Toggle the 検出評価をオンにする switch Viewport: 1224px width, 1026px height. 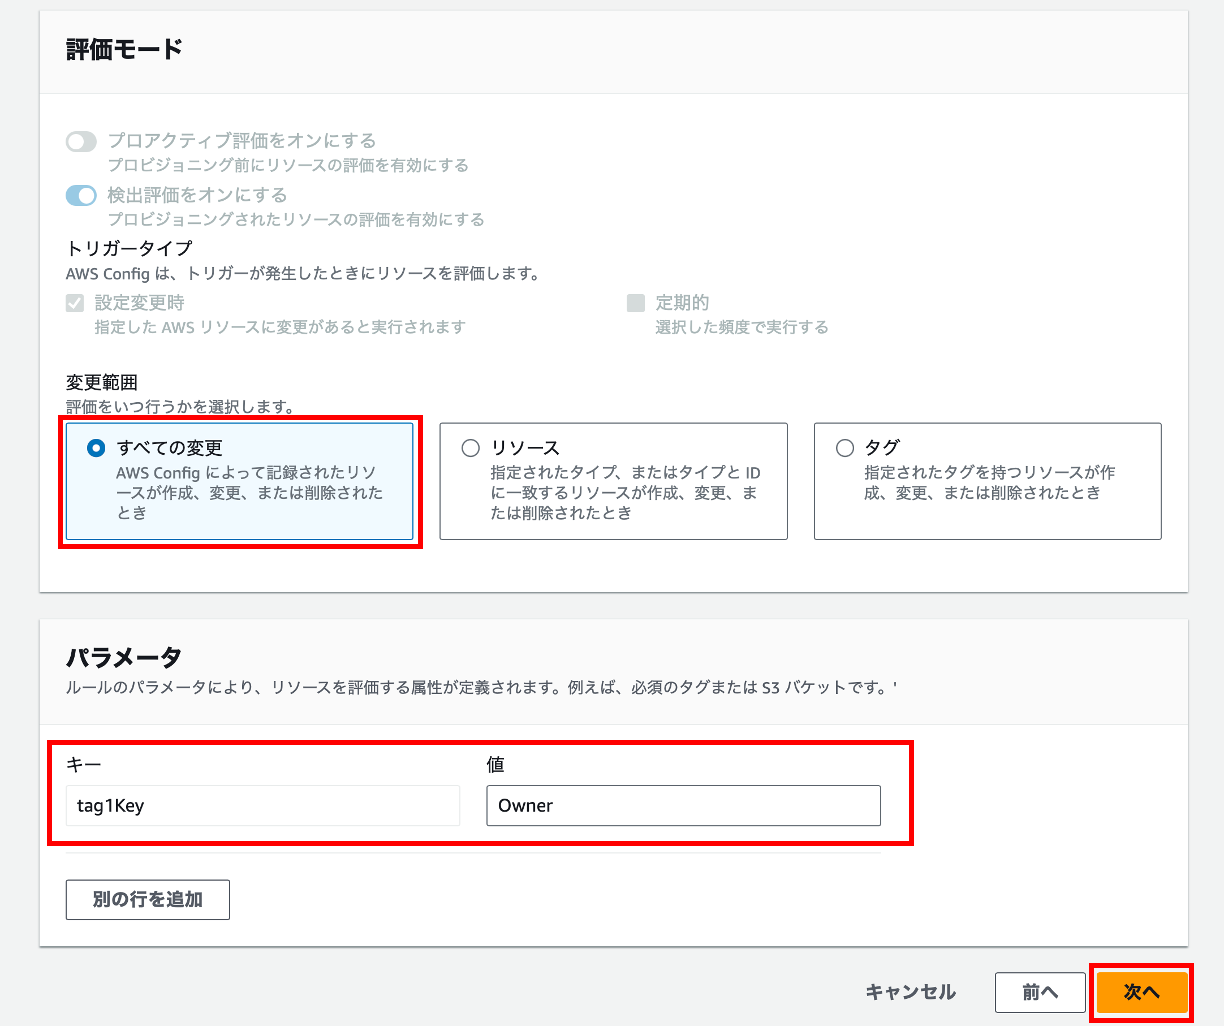(81, 196)
